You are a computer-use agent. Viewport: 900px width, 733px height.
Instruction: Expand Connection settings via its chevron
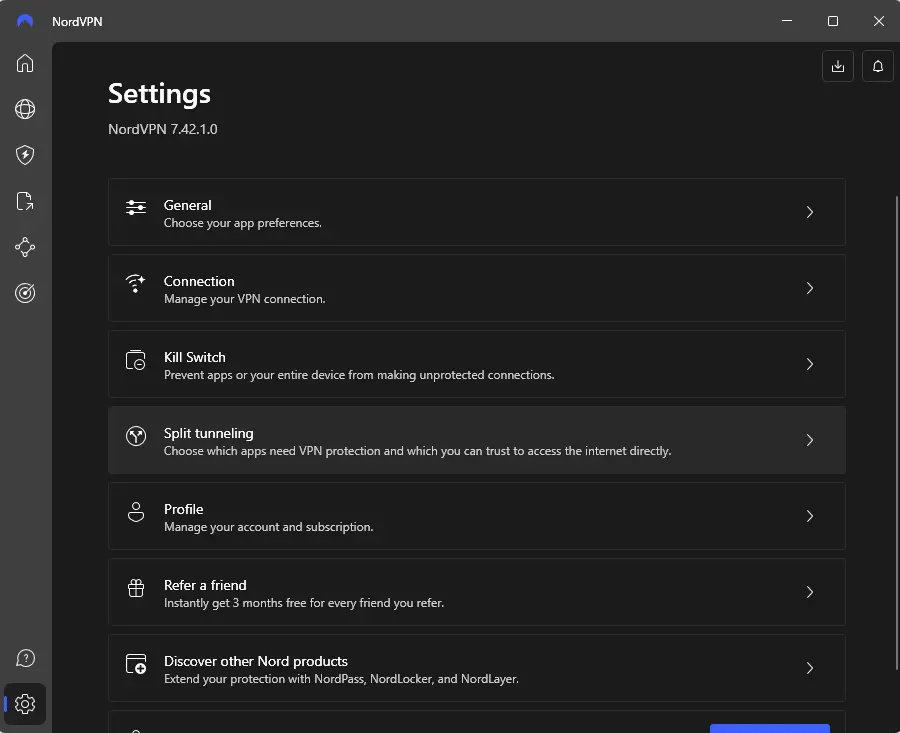coord(809,288)
